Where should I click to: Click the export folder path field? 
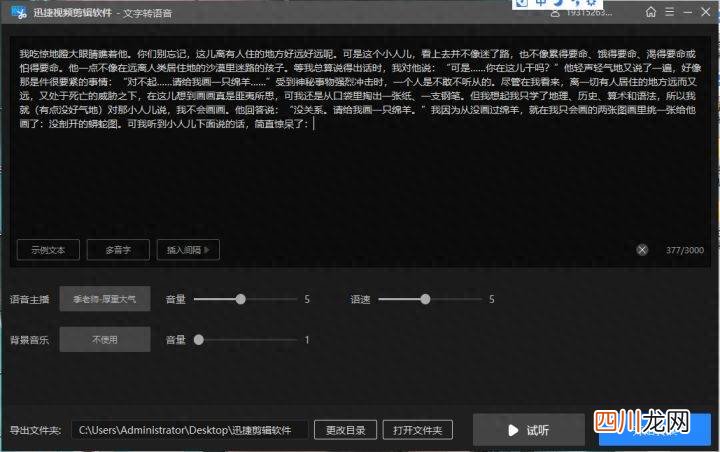189,430
